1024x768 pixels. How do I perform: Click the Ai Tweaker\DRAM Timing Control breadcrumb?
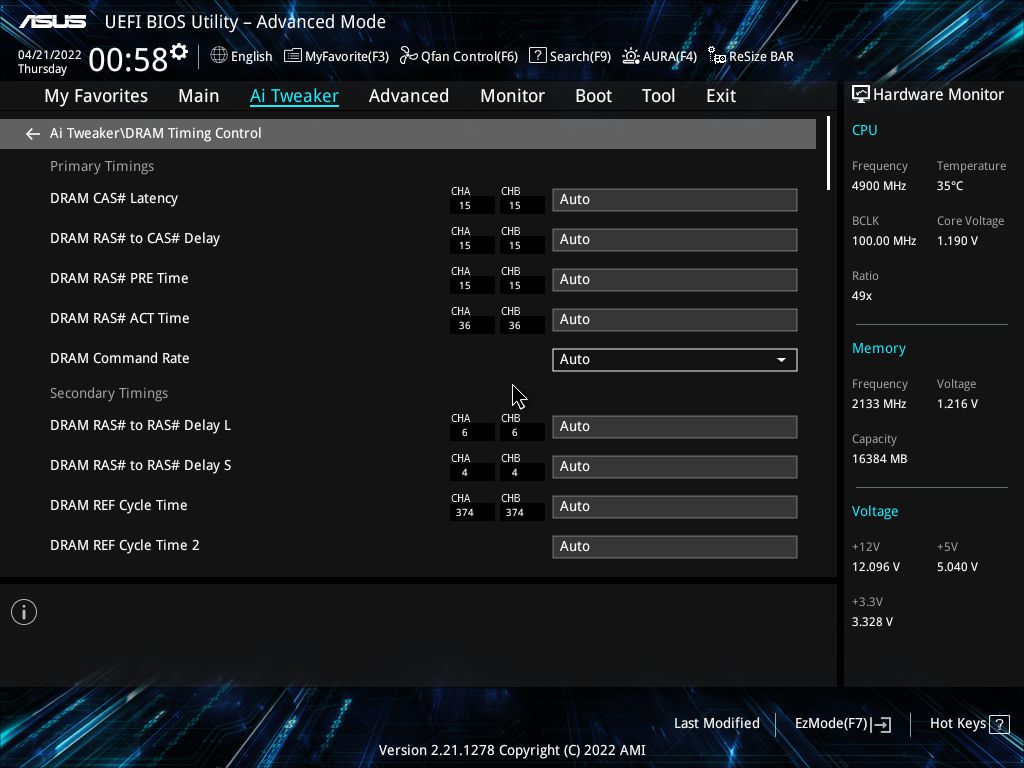point(155,133)
